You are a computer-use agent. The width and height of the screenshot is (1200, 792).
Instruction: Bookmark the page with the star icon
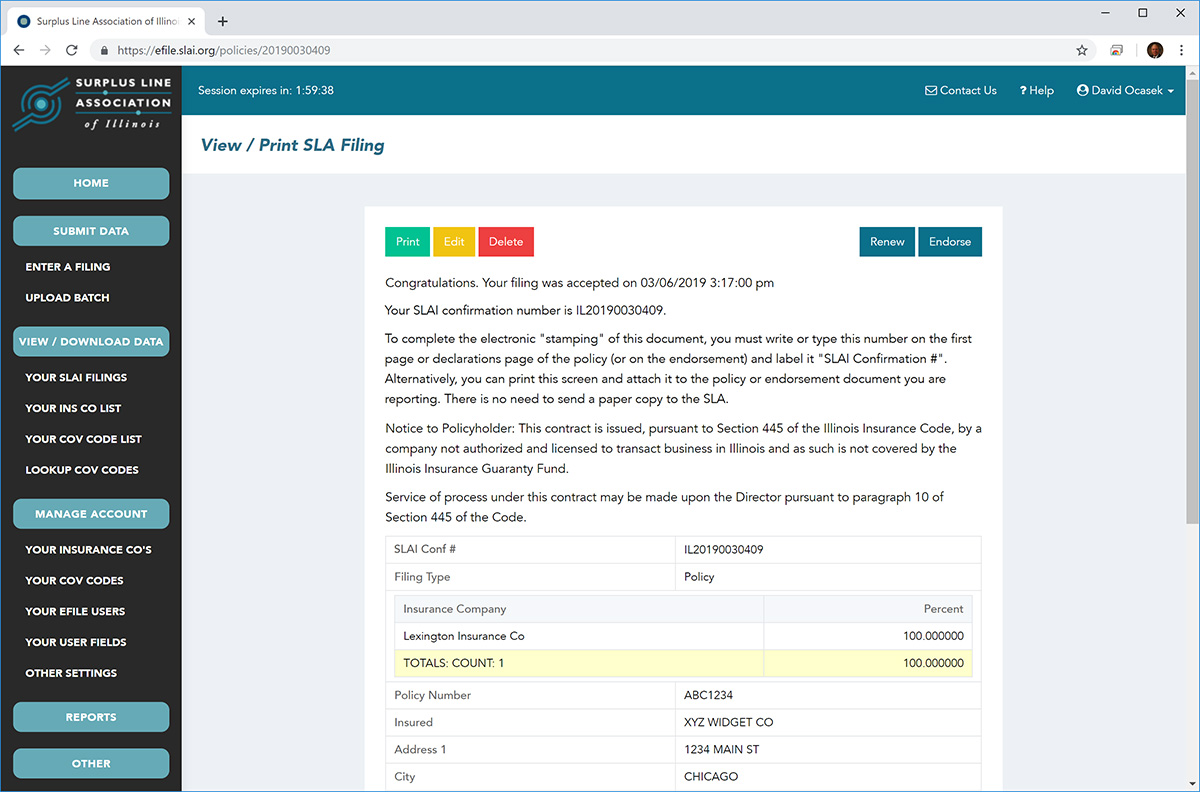(1083, 50)
